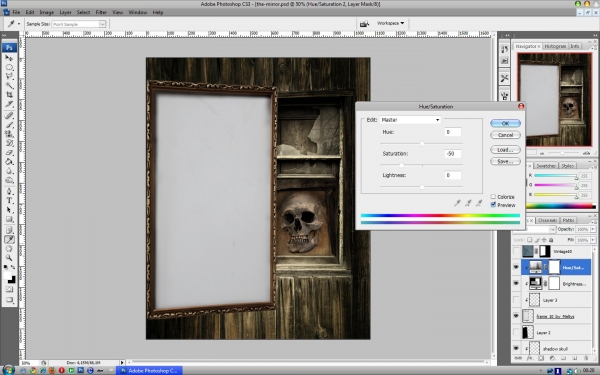Open new adjustment layer icon menu
This screenshot has width=600, height=375.
(x=552, y=358)
